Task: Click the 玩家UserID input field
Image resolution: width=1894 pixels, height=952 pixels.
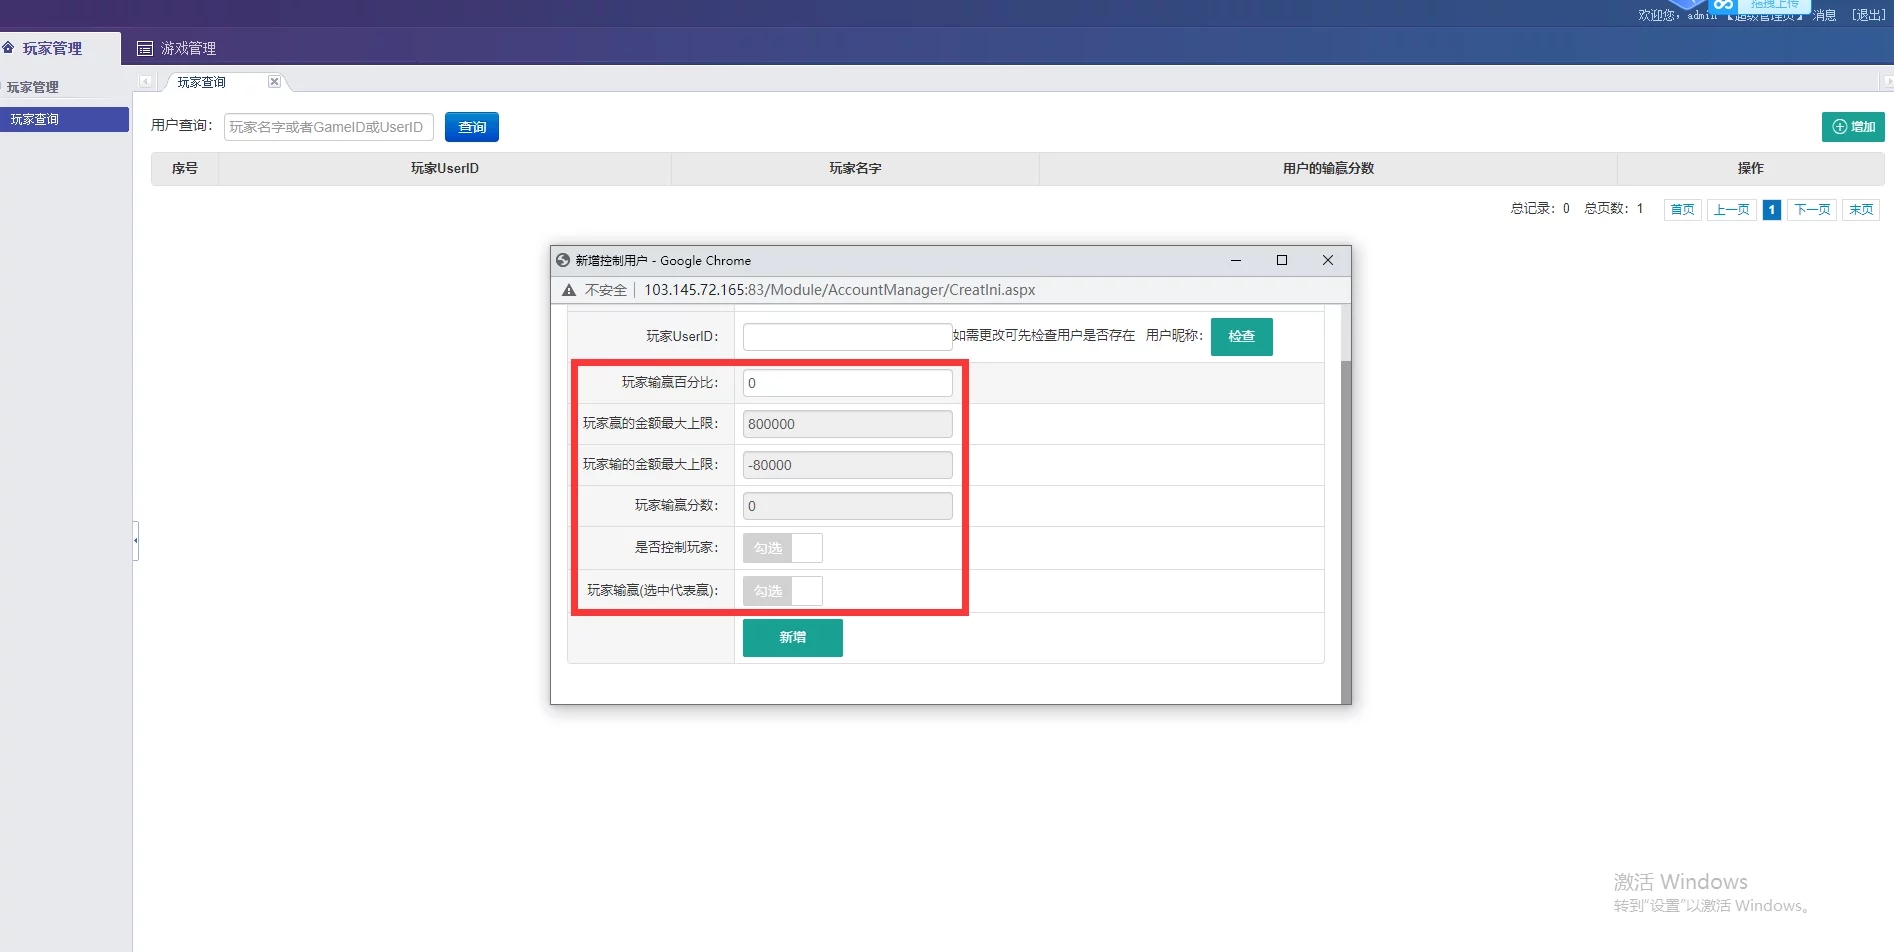Action: point(847,337)
